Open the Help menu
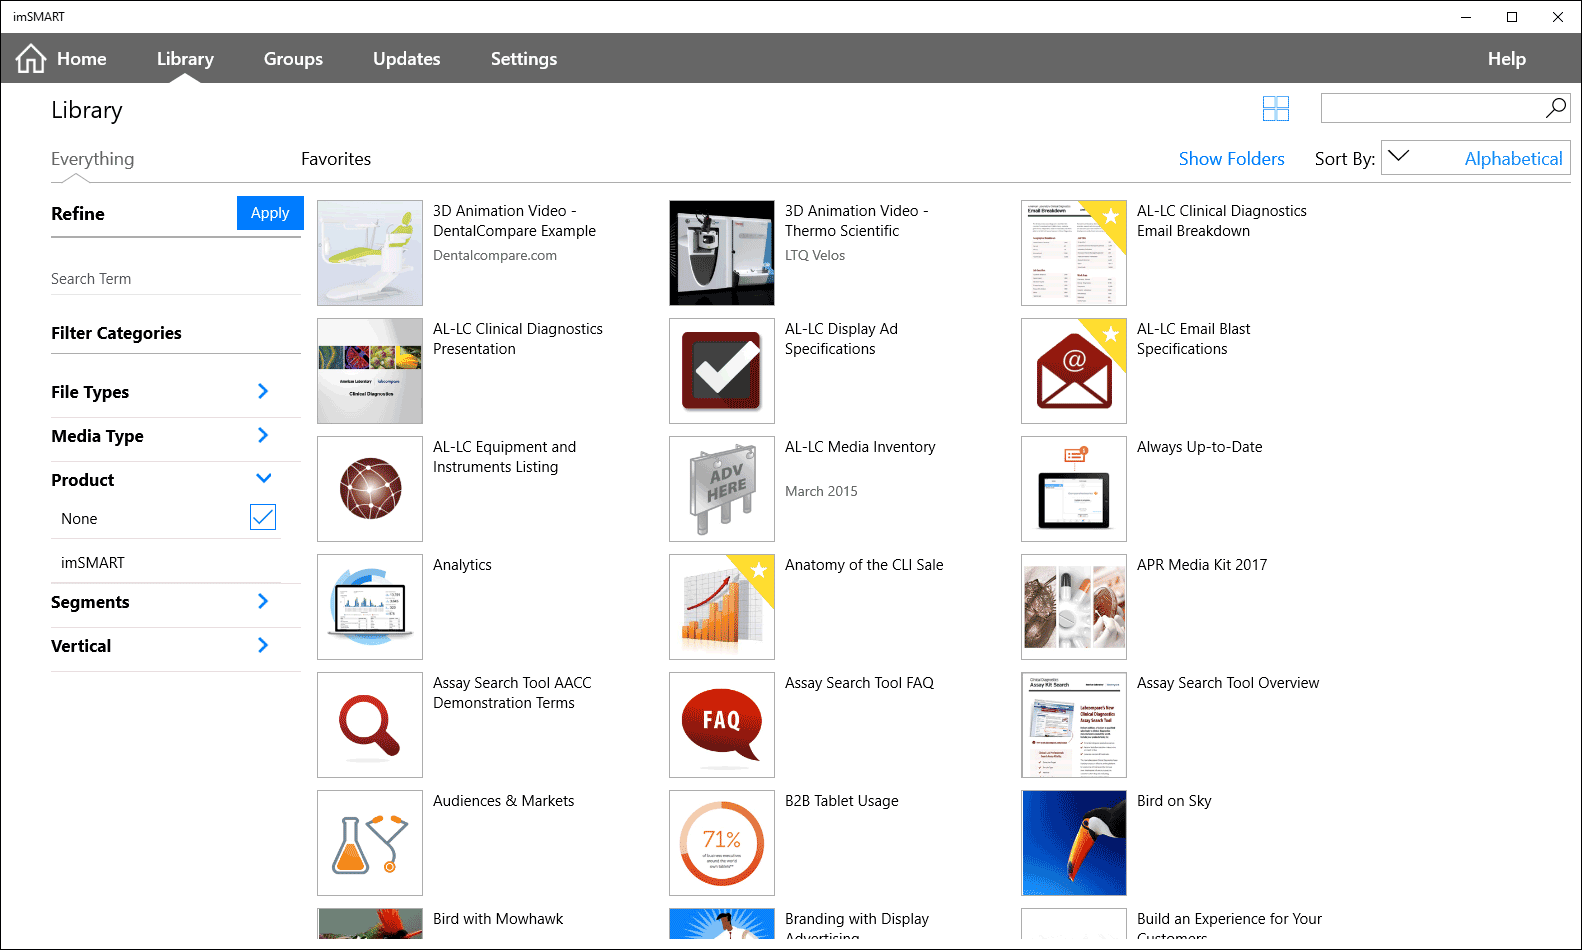 (x=1507, y=59)
